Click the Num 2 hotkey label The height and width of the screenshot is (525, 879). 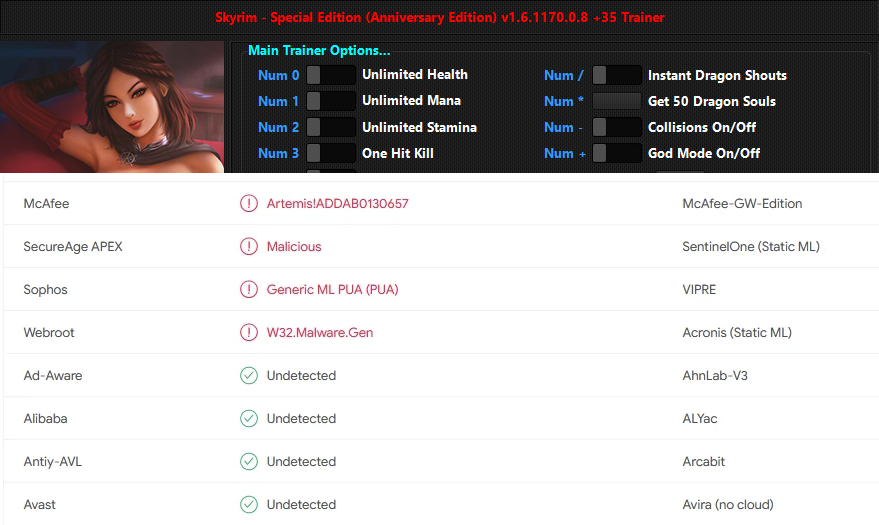(279, 127)
